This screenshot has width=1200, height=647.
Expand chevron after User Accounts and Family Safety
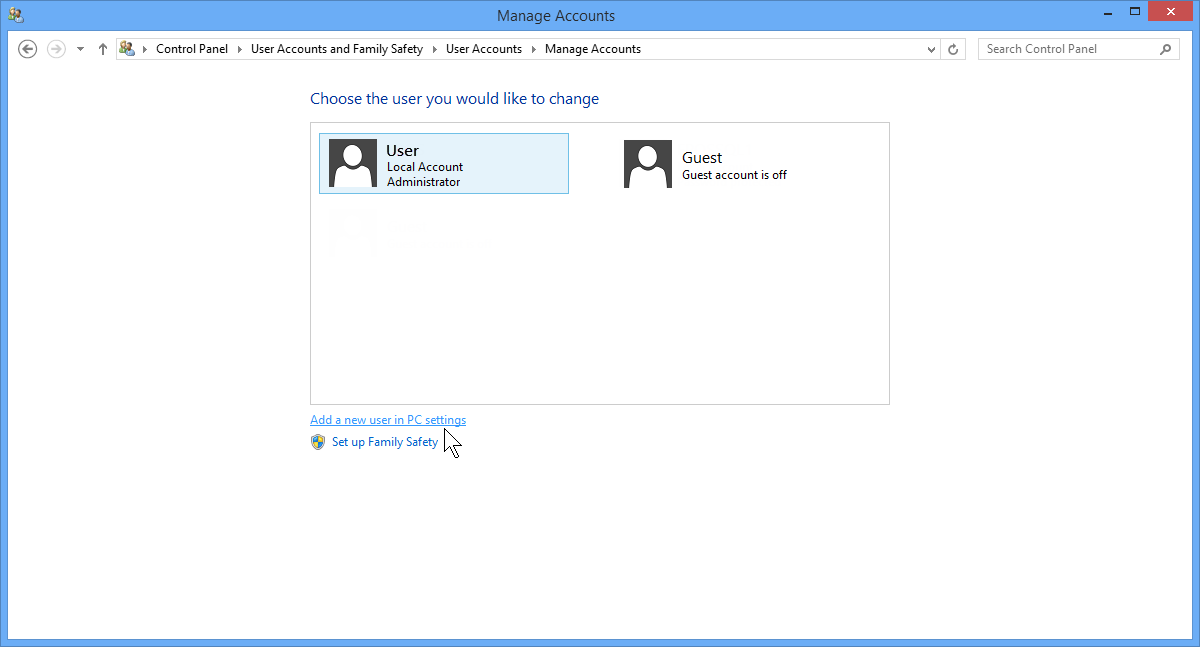434,49
